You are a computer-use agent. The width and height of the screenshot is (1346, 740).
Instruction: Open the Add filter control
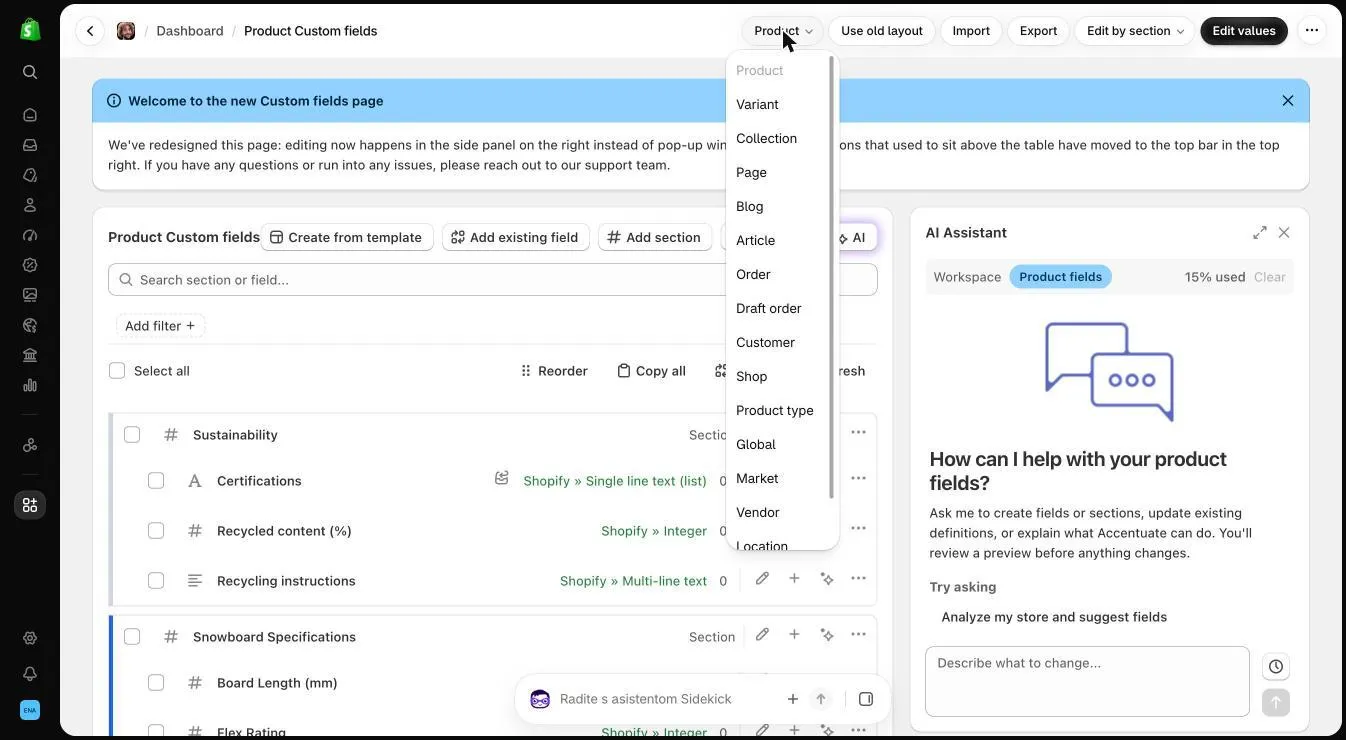[160, 326]
